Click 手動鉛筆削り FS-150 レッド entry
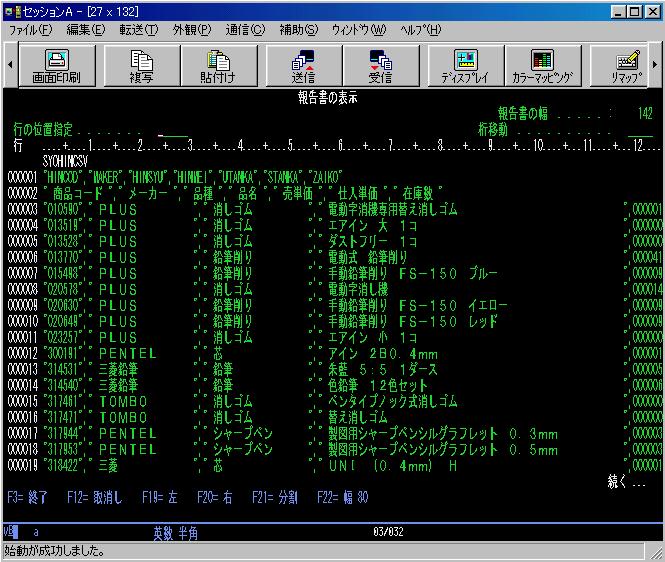 click(x=413, y=322)
